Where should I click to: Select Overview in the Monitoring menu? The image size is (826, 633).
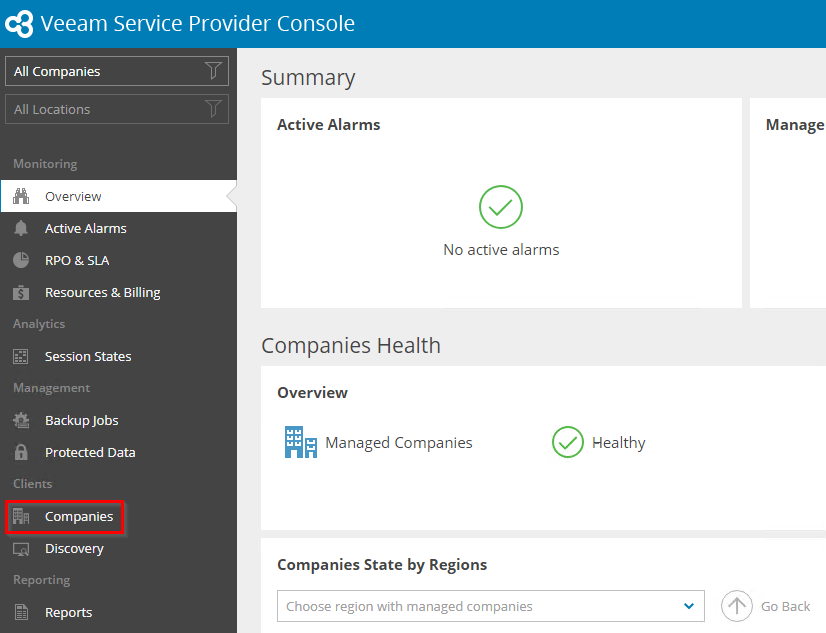point(119,196)
